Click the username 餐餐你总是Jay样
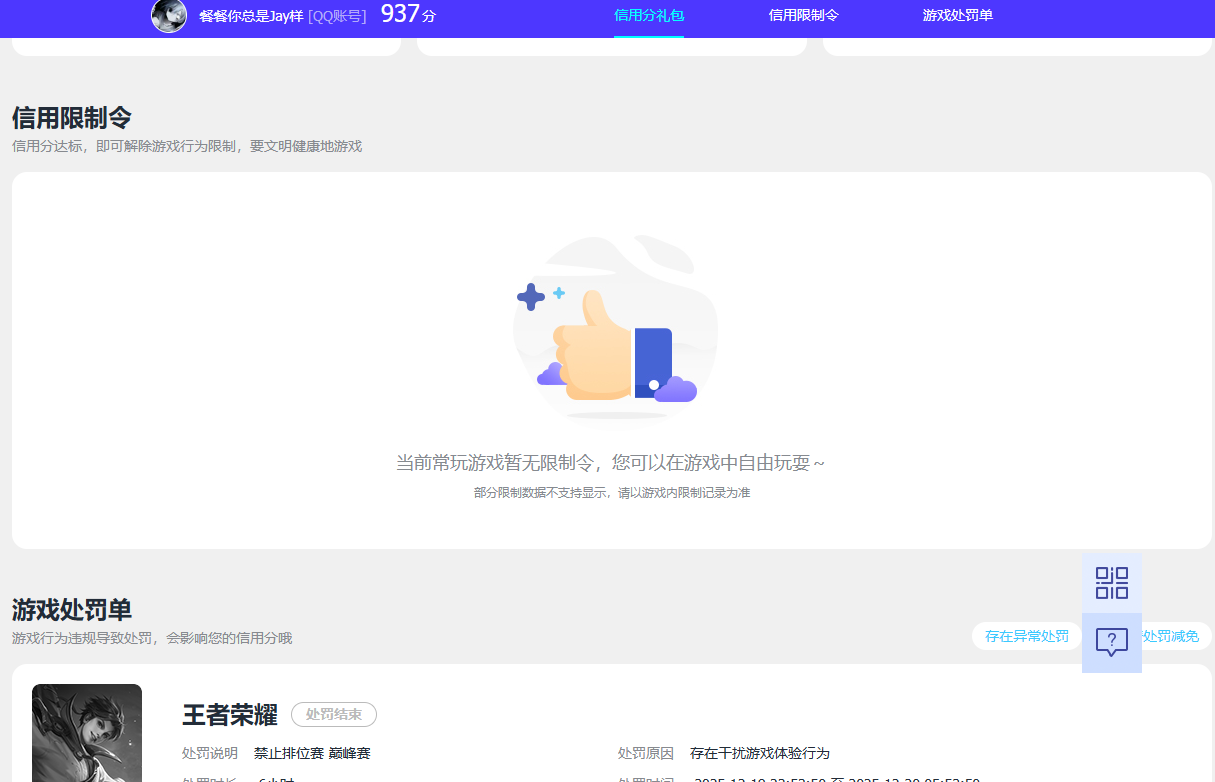This screenshot has width=1215, height=782. 251,16
